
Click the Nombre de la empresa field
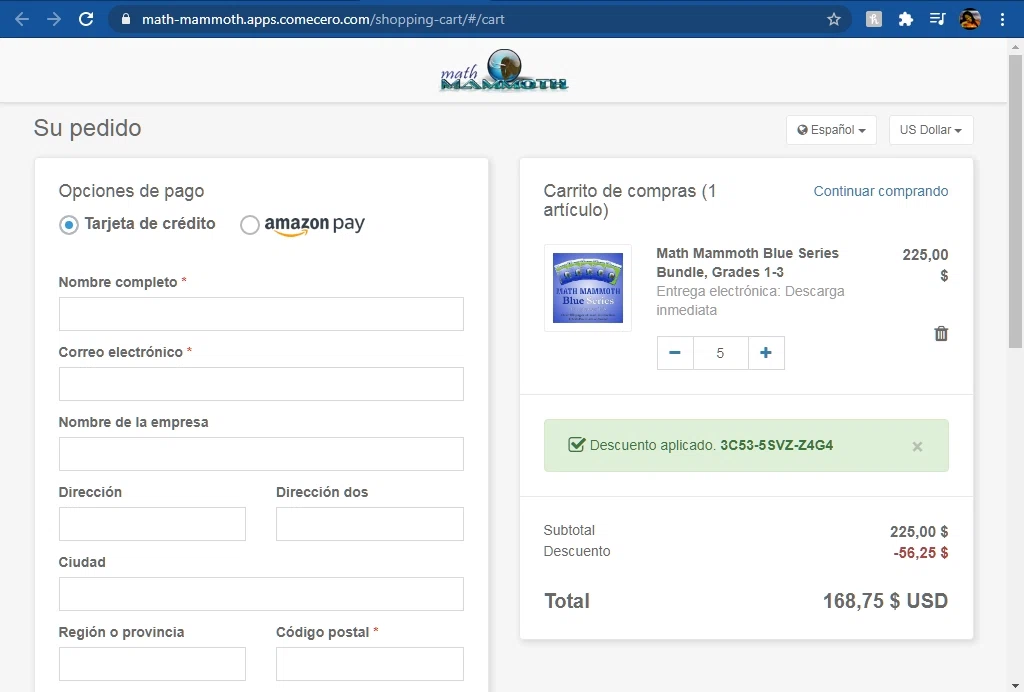pyautogui.click(x=261, y=454)
